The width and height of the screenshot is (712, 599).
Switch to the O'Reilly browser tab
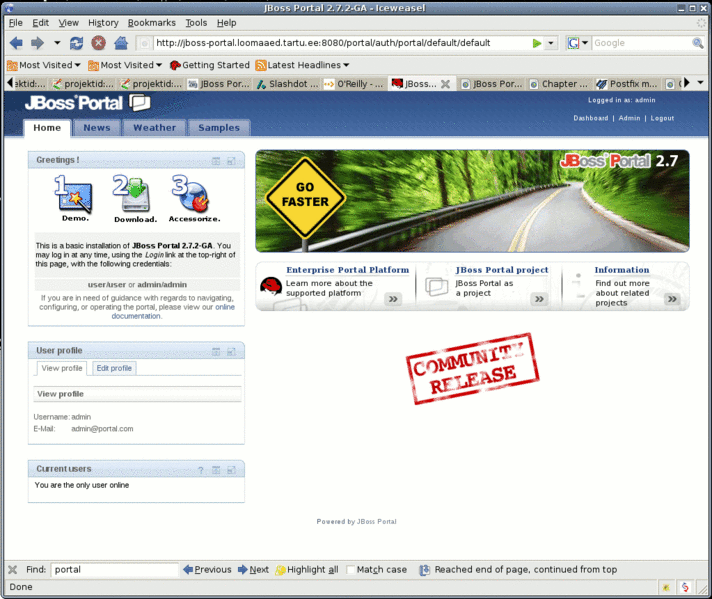(354, 84)
